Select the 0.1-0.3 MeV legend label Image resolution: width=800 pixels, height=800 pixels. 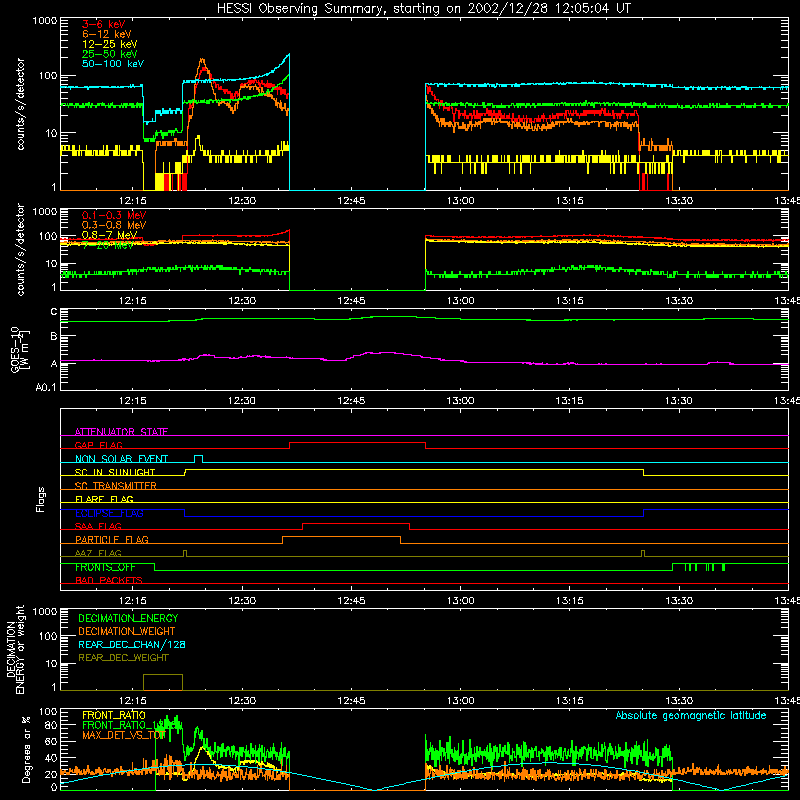[114, 215]
